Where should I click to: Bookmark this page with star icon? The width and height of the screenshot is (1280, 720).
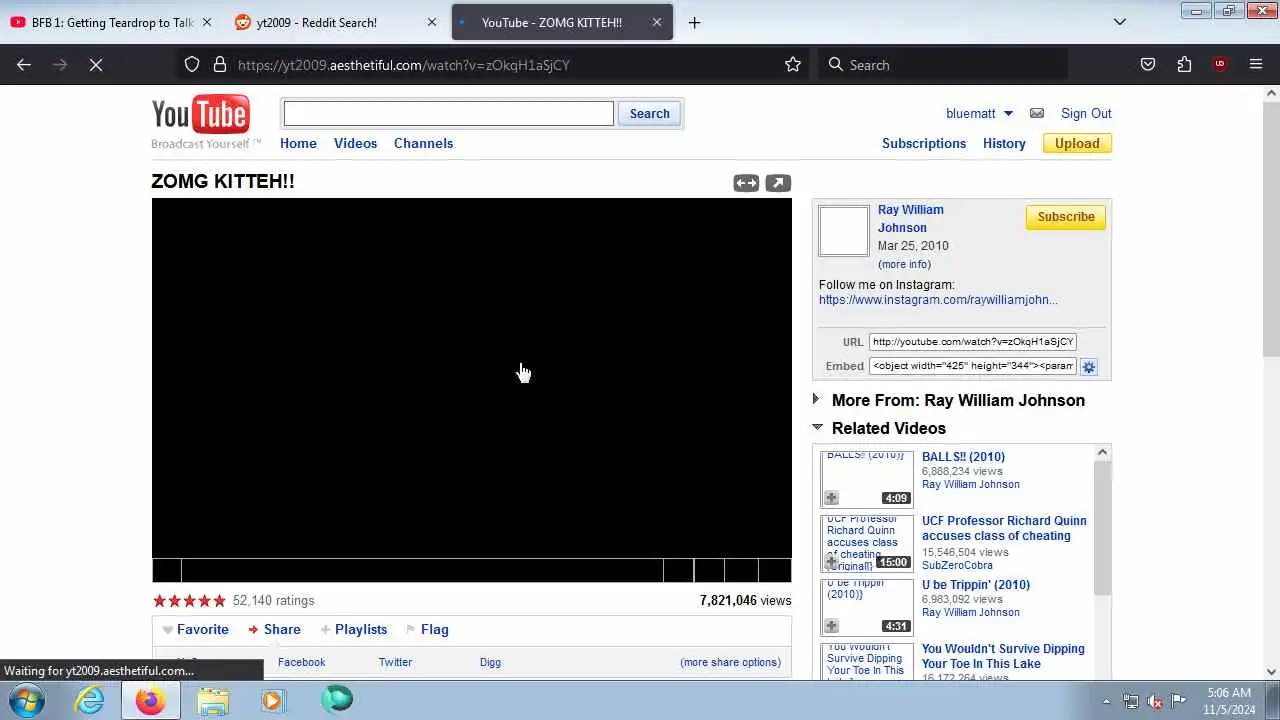point(793,65)
